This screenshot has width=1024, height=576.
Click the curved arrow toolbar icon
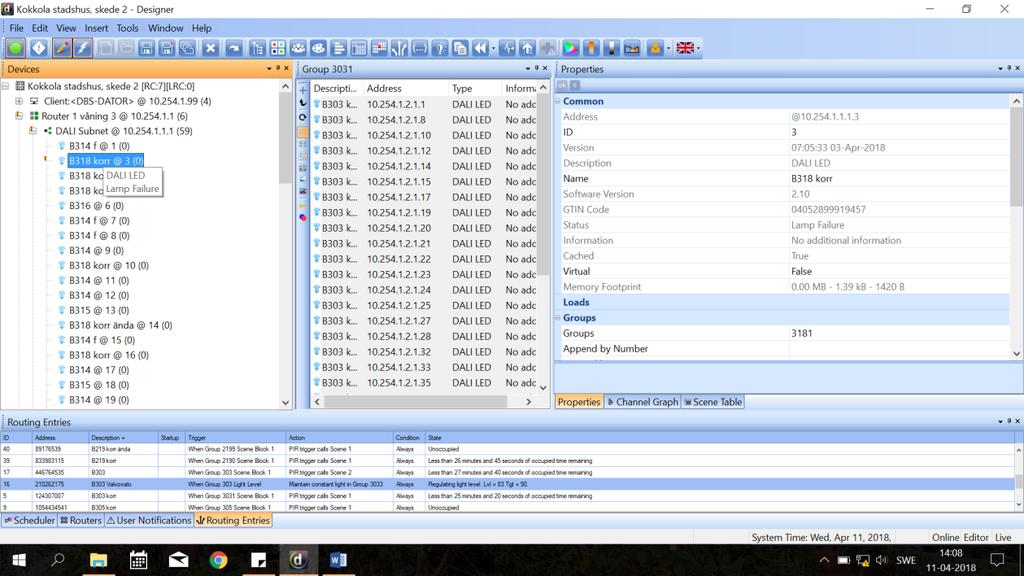(233, 48)
